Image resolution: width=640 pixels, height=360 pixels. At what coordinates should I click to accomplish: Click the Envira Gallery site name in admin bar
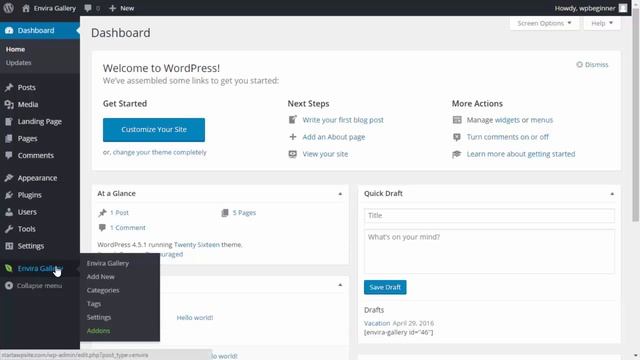[x=55, y=8]
